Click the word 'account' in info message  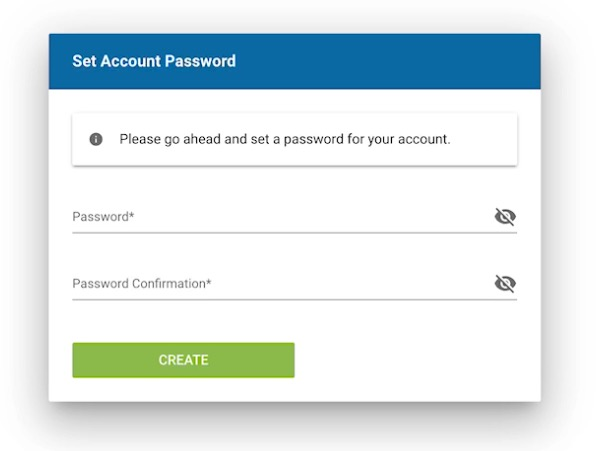click(424, 139)
